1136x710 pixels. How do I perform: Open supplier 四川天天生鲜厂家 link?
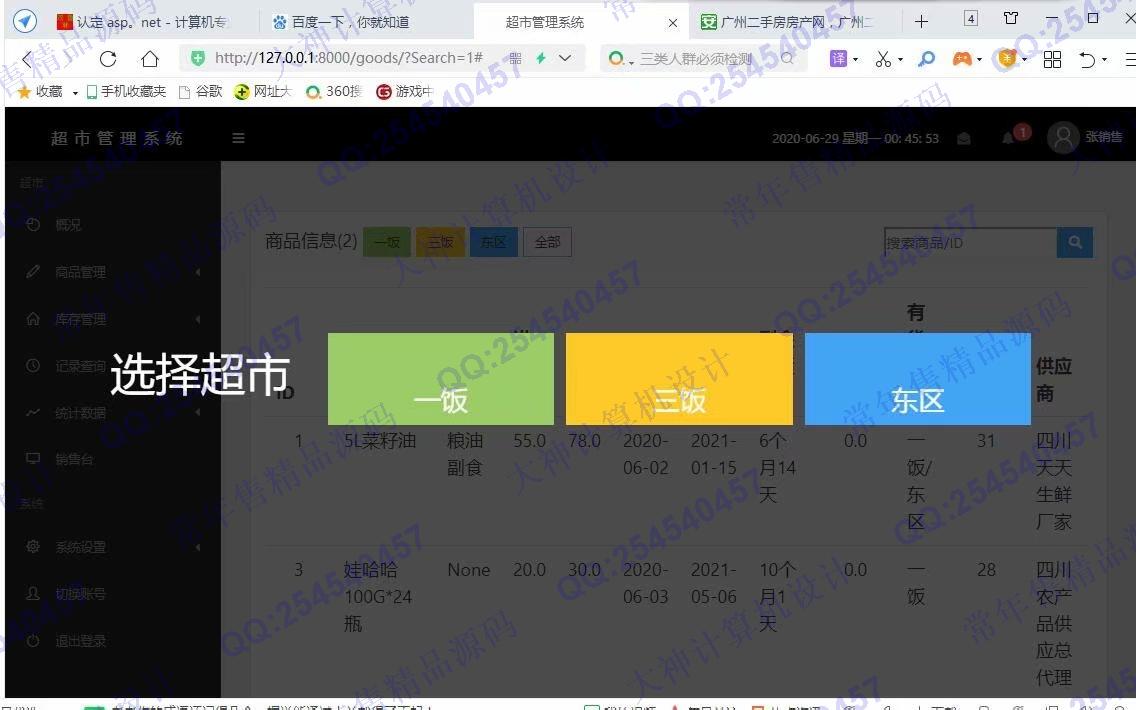(x=1054, y=481)
